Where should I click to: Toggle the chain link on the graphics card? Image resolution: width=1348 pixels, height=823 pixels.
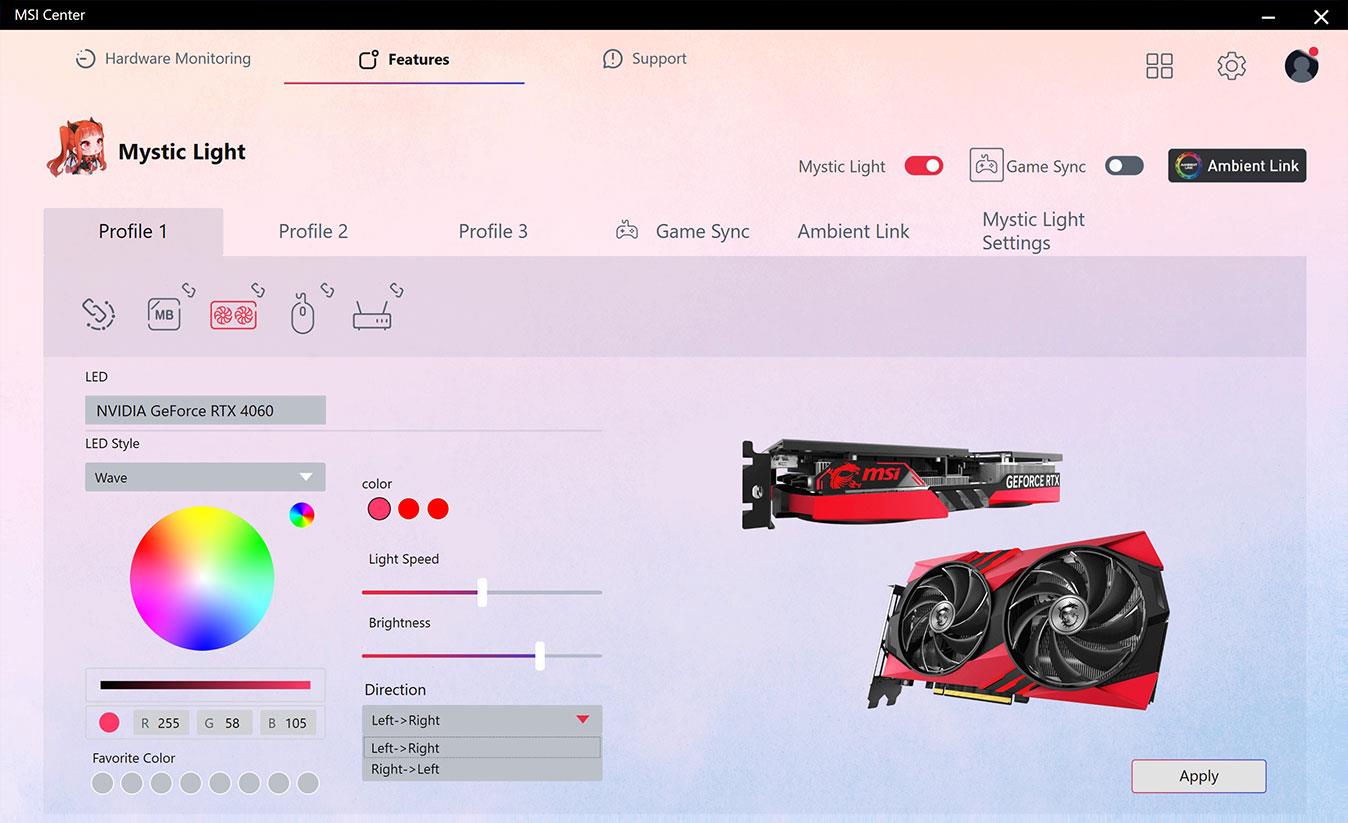coord(258,291)
